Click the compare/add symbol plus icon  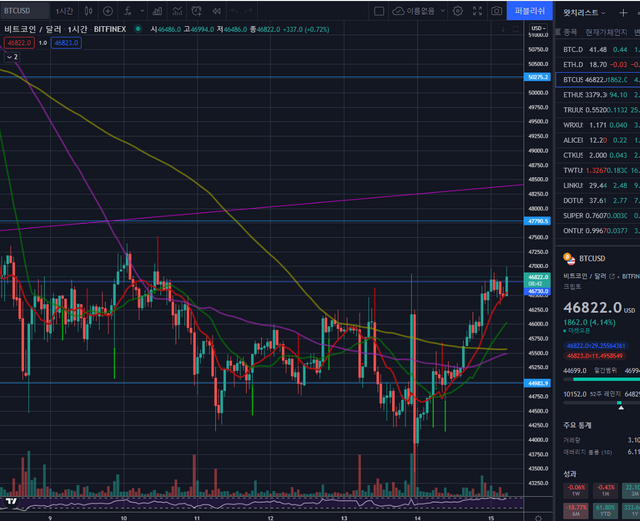[108, 11]
